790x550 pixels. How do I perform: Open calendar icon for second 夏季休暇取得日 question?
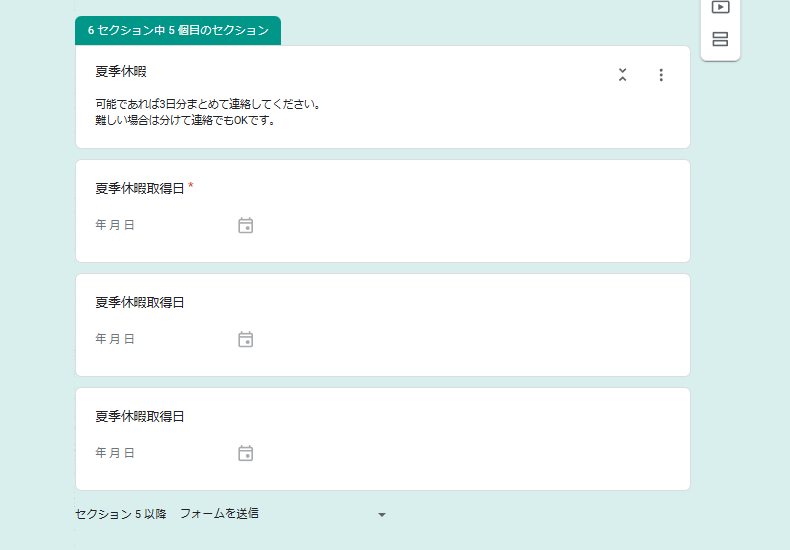pyautogui.click(x=245, y=339)
